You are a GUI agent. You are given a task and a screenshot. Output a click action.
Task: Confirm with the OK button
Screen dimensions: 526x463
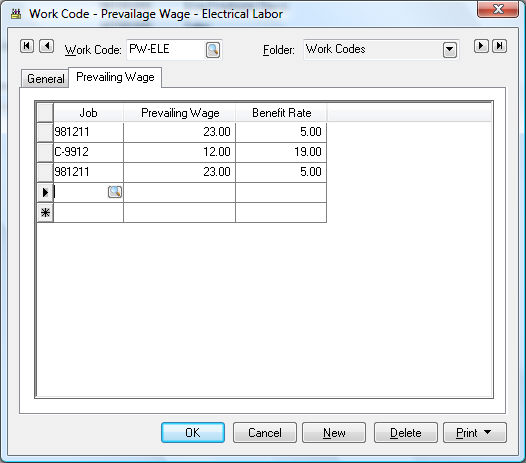193,432
